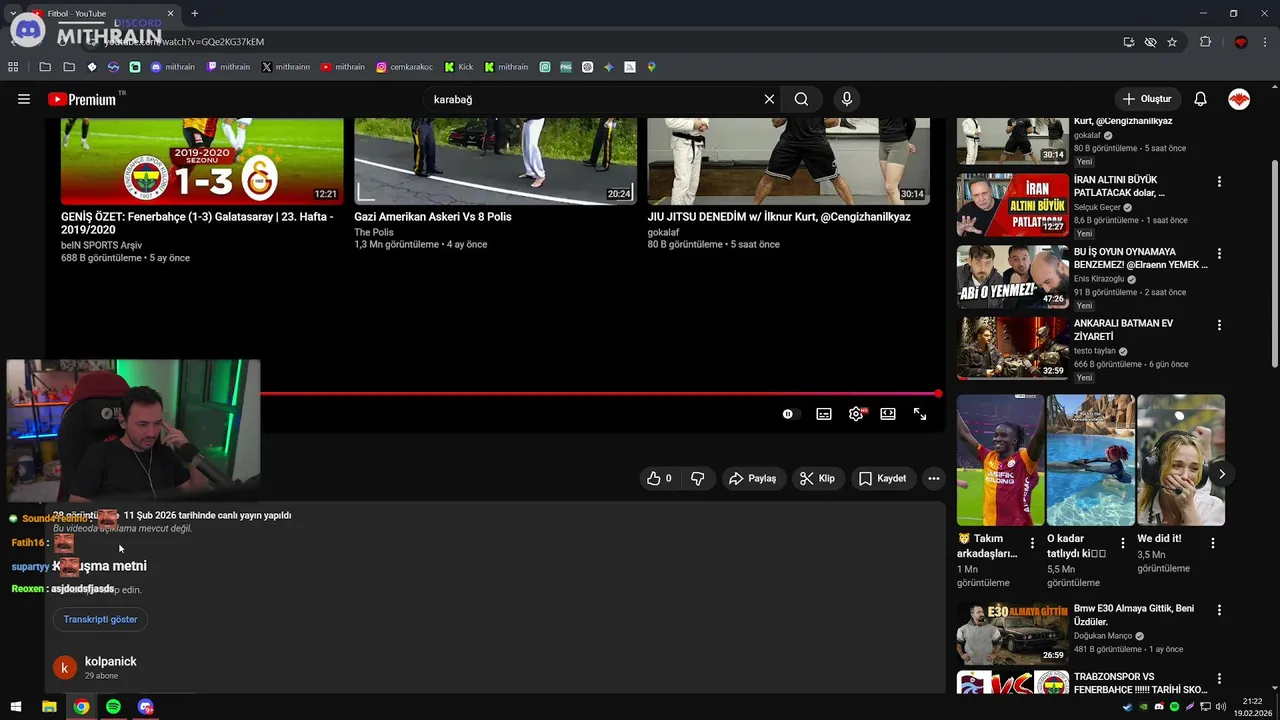The height and width of the screenshot is (720, 1280).
Task: Open options for 'O kadar tatlıydı ki' short
Action: coord(1123,543)
